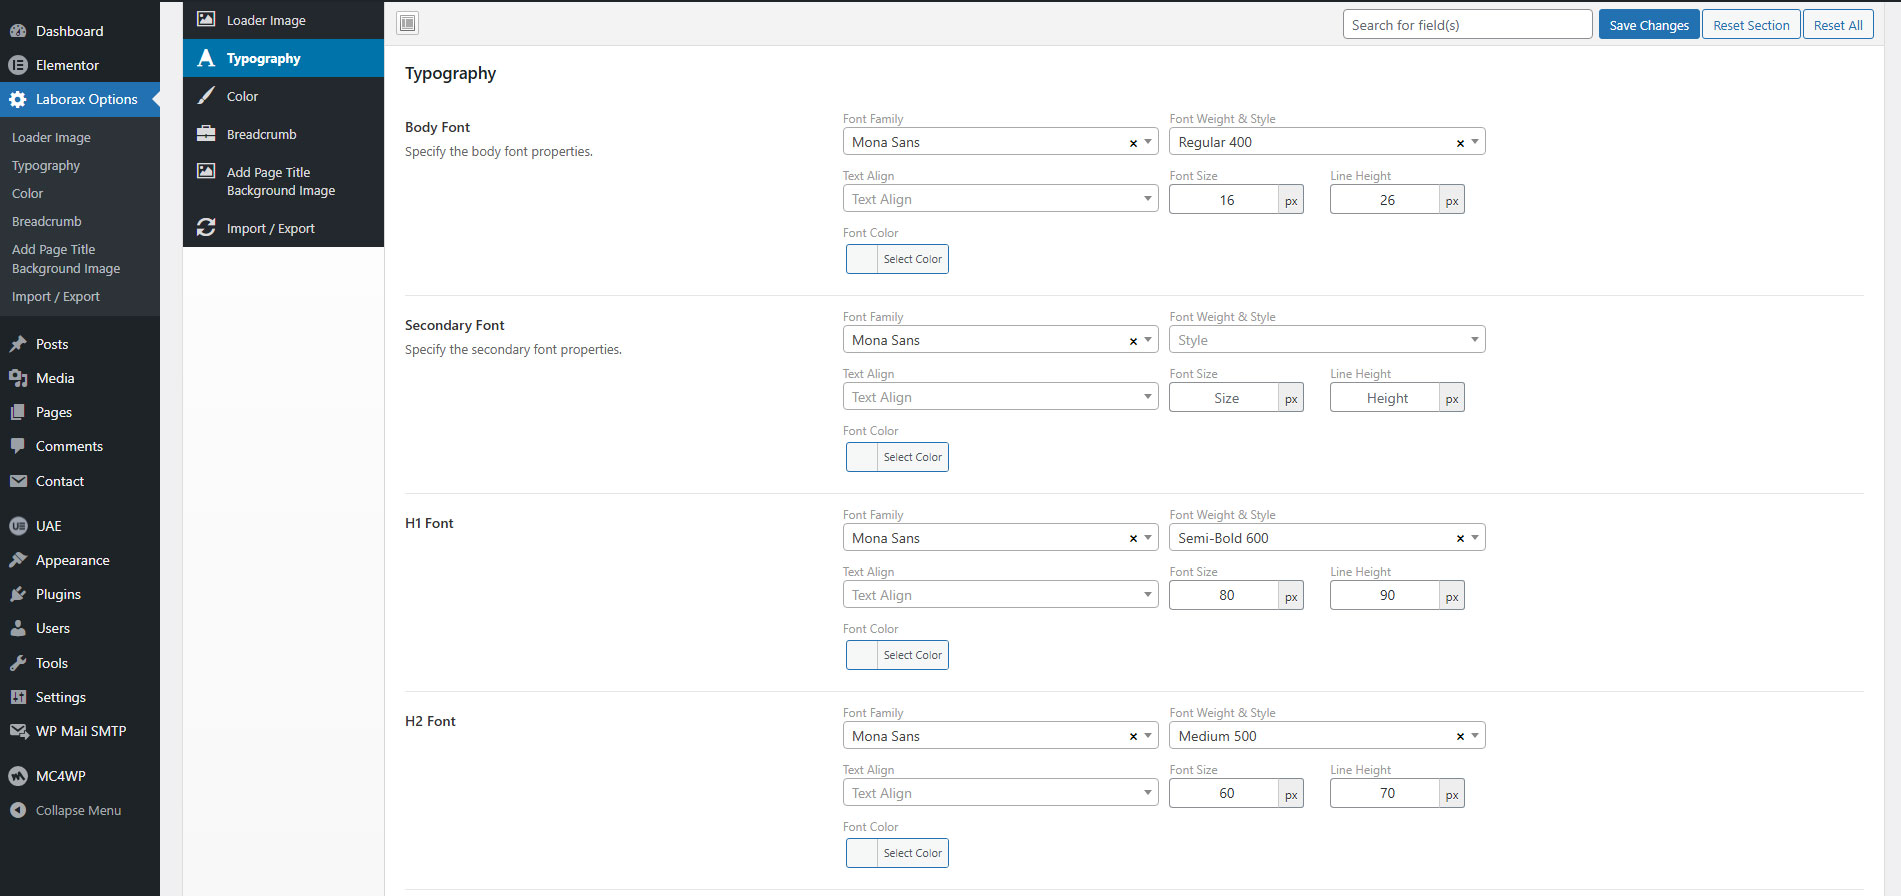Open Secondary Font weight Style dropdown

tap(1326, 340)
